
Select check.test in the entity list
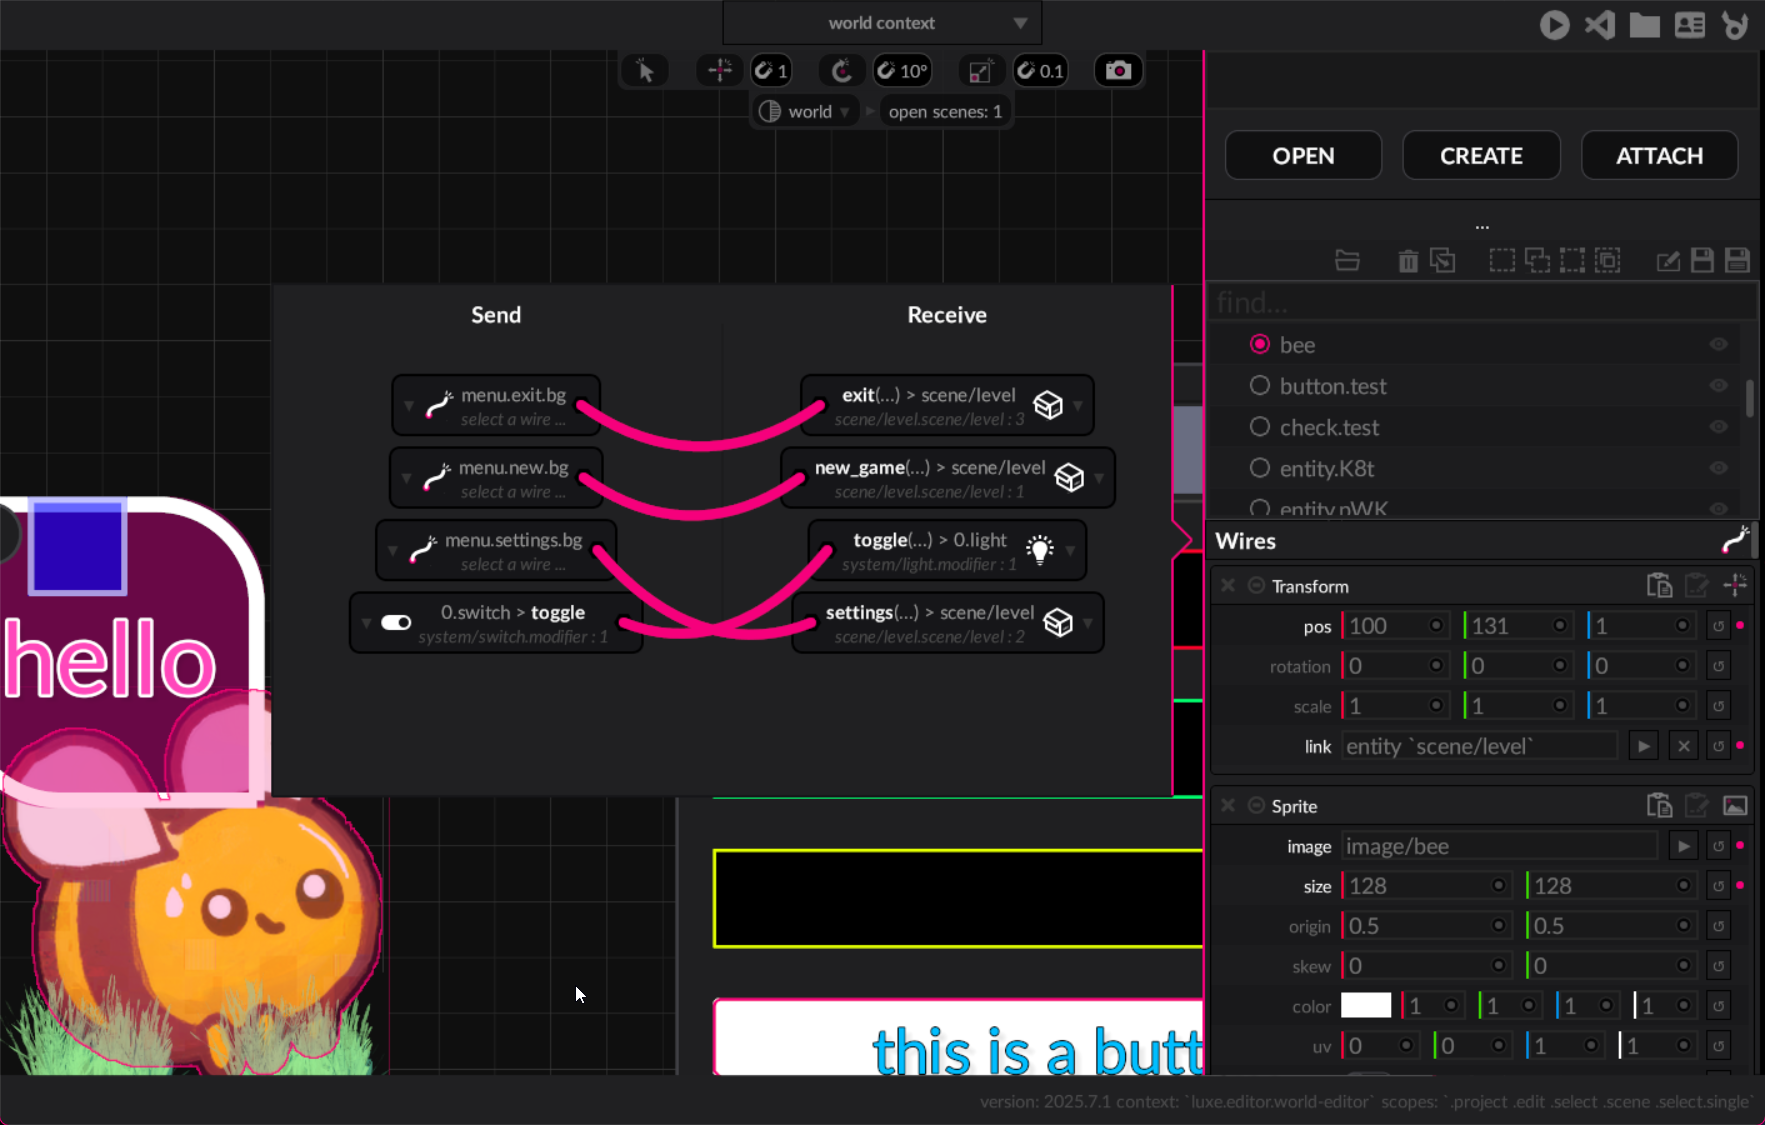pos(1329,428)
